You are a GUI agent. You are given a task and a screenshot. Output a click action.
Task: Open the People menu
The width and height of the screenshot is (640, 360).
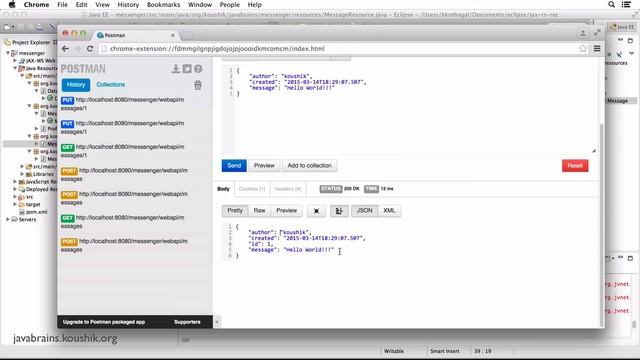click(x=229, y=4)
